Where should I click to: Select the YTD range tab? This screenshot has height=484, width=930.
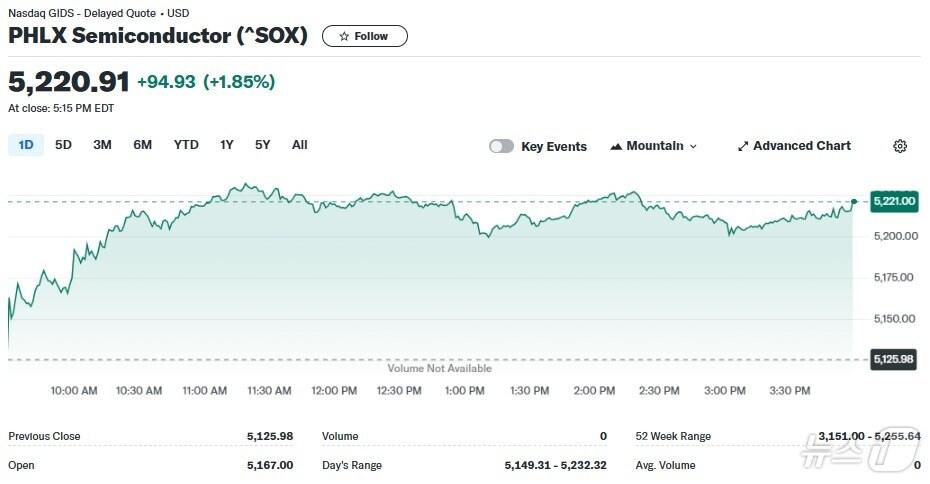click(x=186, y=145)
